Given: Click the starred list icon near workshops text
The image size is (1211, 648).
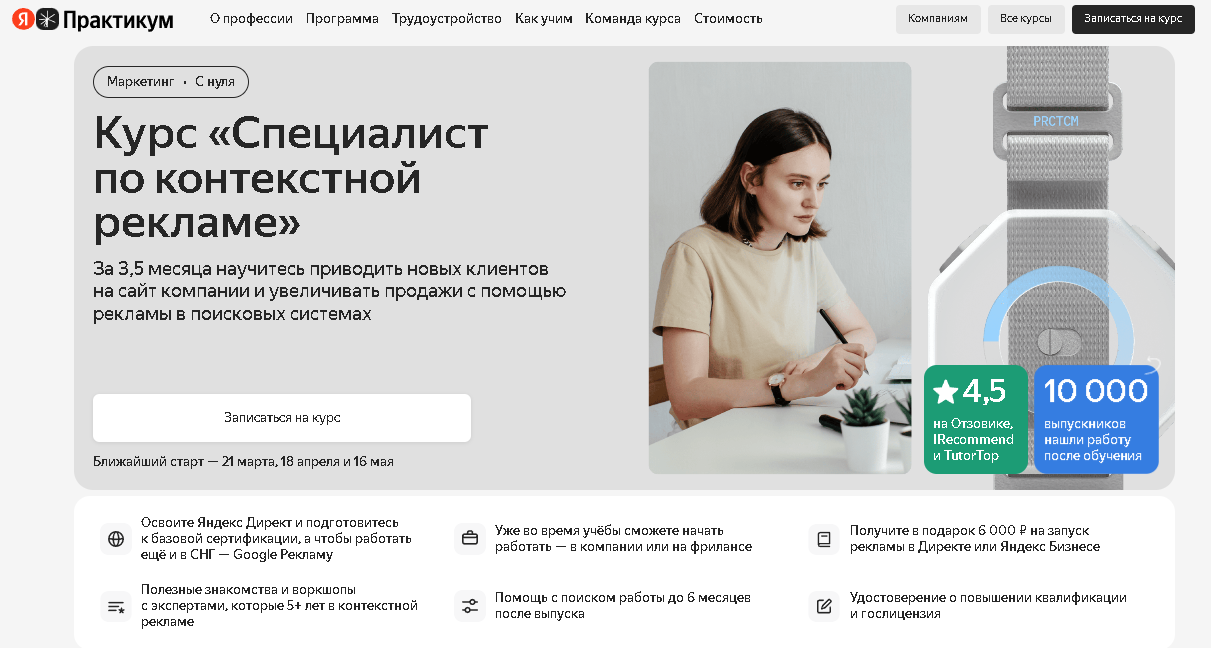Looking at the screenshot, I should [x=116, y=606].
